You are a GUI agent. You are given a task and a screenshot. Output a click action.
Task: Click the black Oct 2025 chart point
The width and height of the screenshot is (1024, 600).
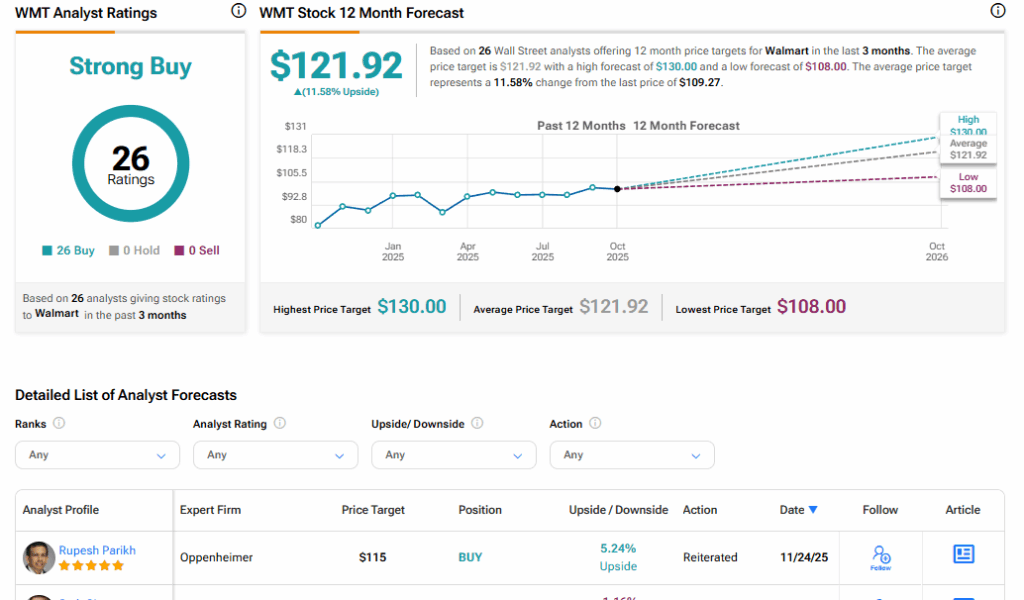[617, 189]
